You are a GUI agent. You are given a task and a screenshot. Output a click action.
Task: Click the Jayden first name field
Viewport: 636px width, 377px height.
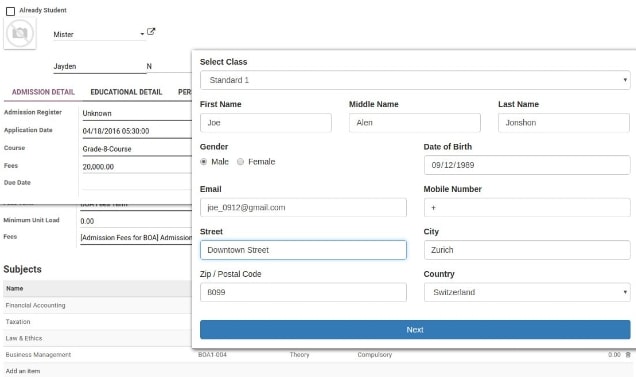pos(99,67)
